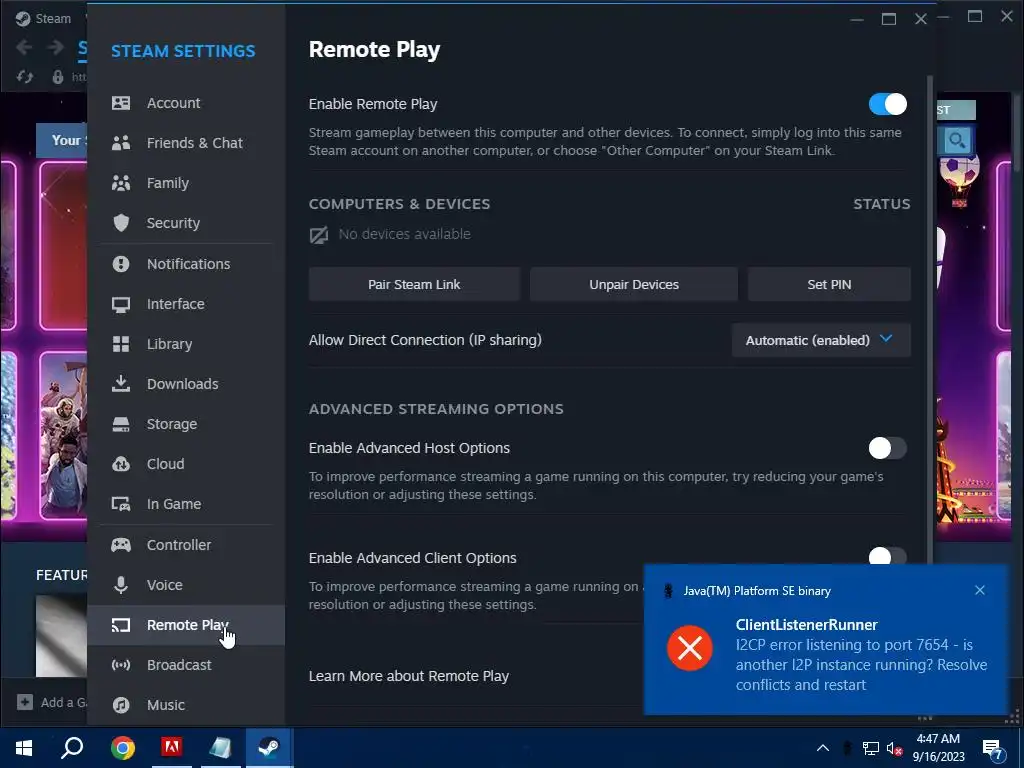Click Pair Steam Link button
1024x768 pixels.
[414, 284]
